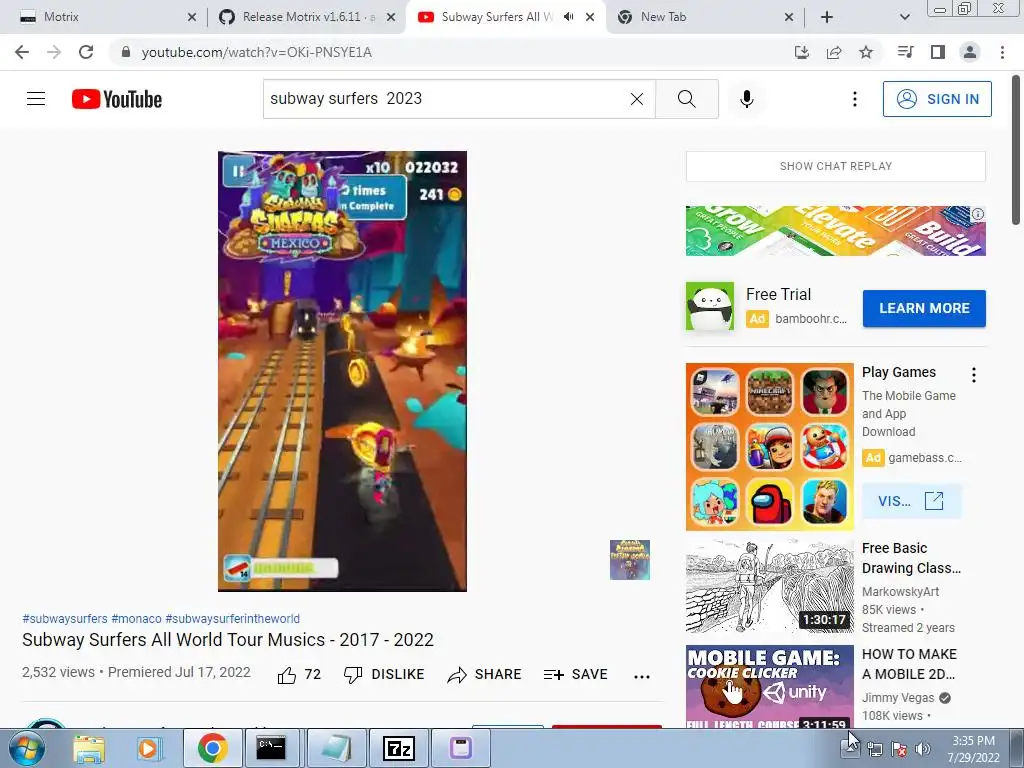The height and width of the screenshot is (768, 1024).
Task: Open HOW TO MAKE A MOBILE 2D video
Action: tap(769, 687)
